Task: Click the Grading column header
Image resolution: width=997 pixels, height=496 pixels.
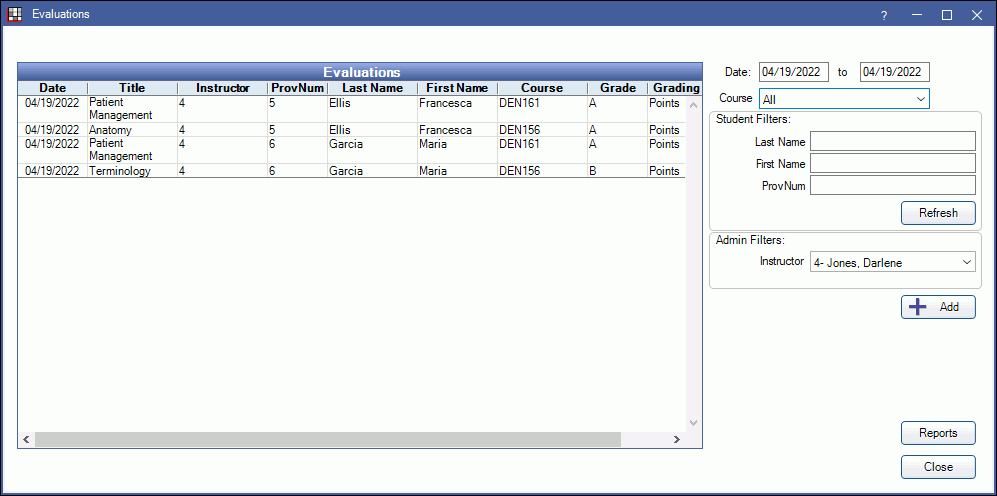Action: pos(675,88)
